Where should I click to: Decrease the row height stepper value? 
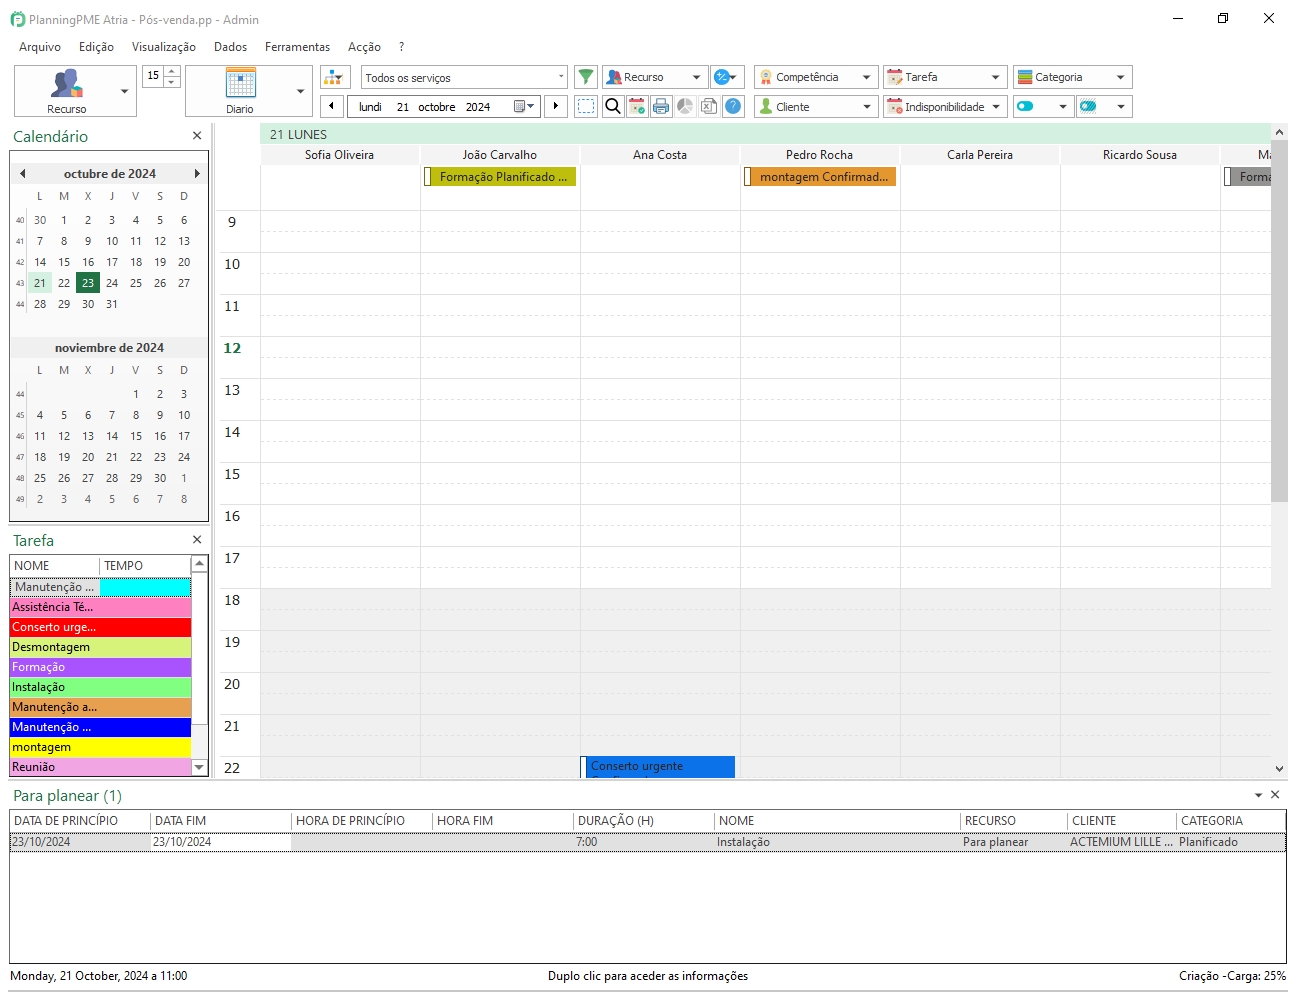[x=172, y=82]
